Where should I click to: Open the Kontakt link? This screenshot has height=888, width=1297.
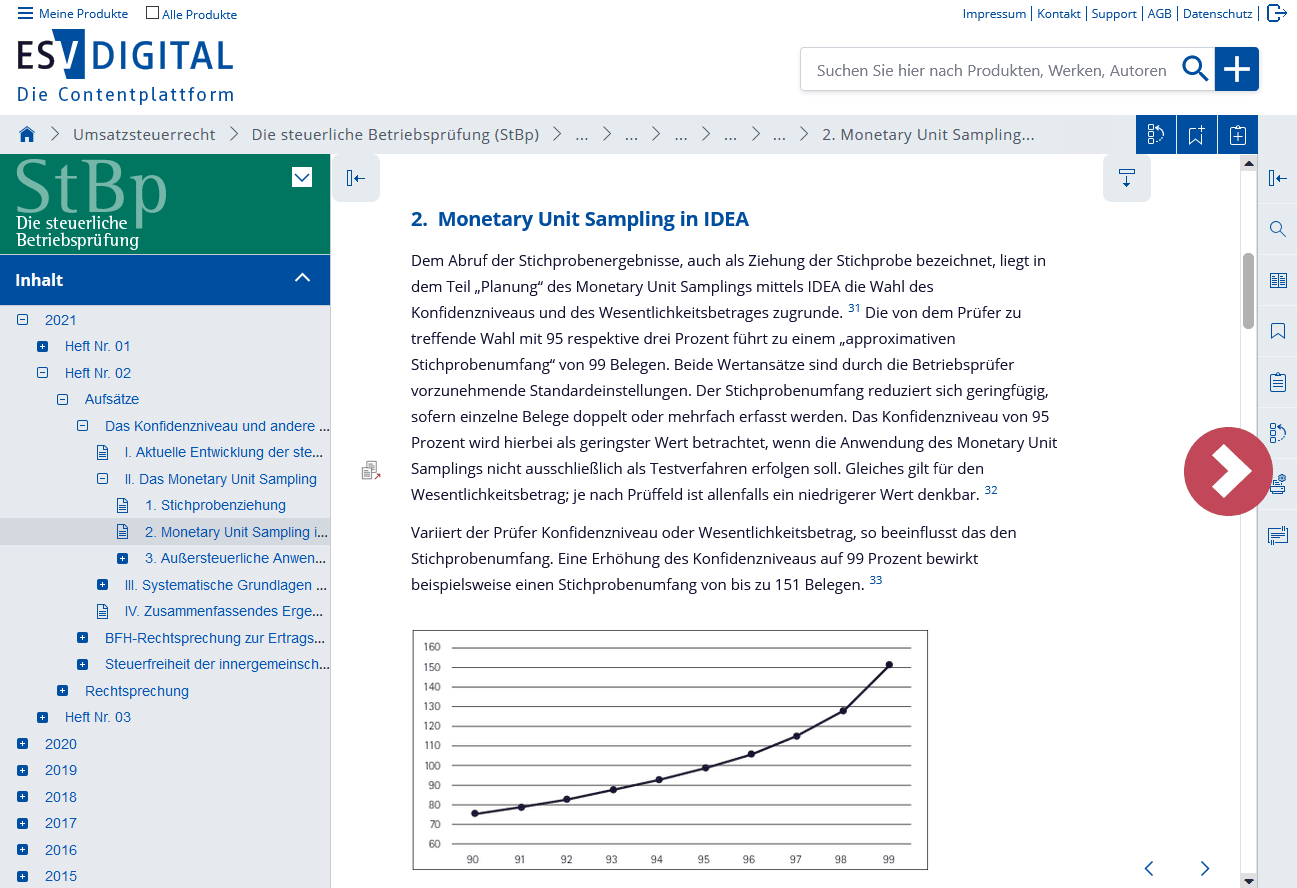tap(1058, 14)
